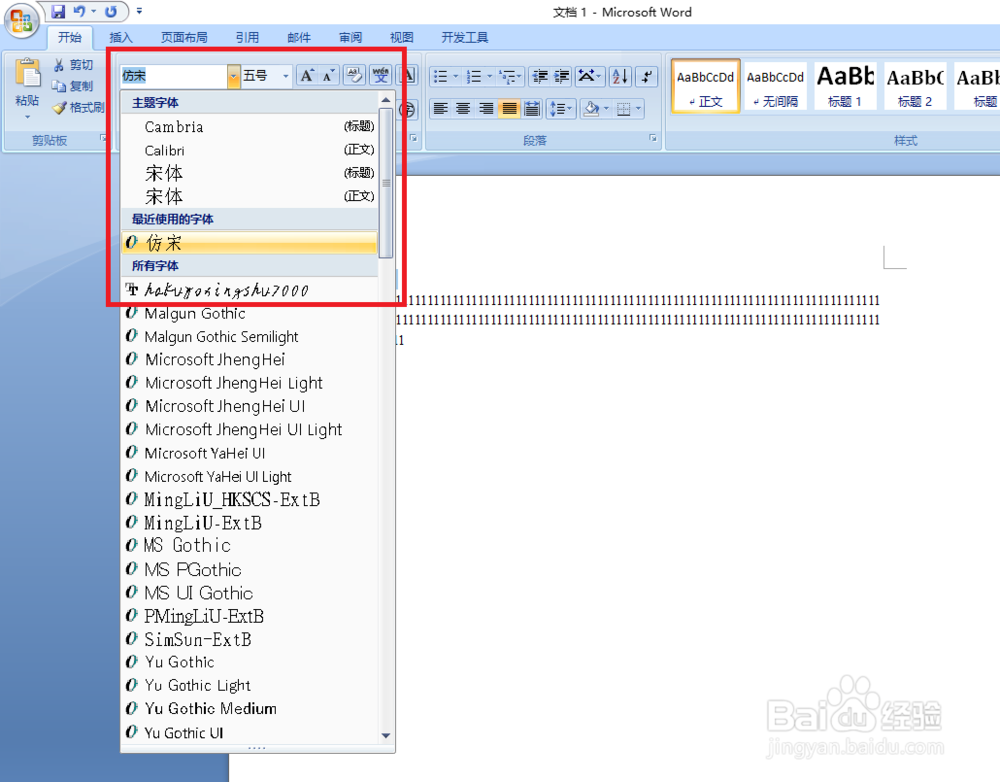This screenshot has height=782, width=1000.
Task: Save the document from Quick Access toolbar
Action: point(58,11)
